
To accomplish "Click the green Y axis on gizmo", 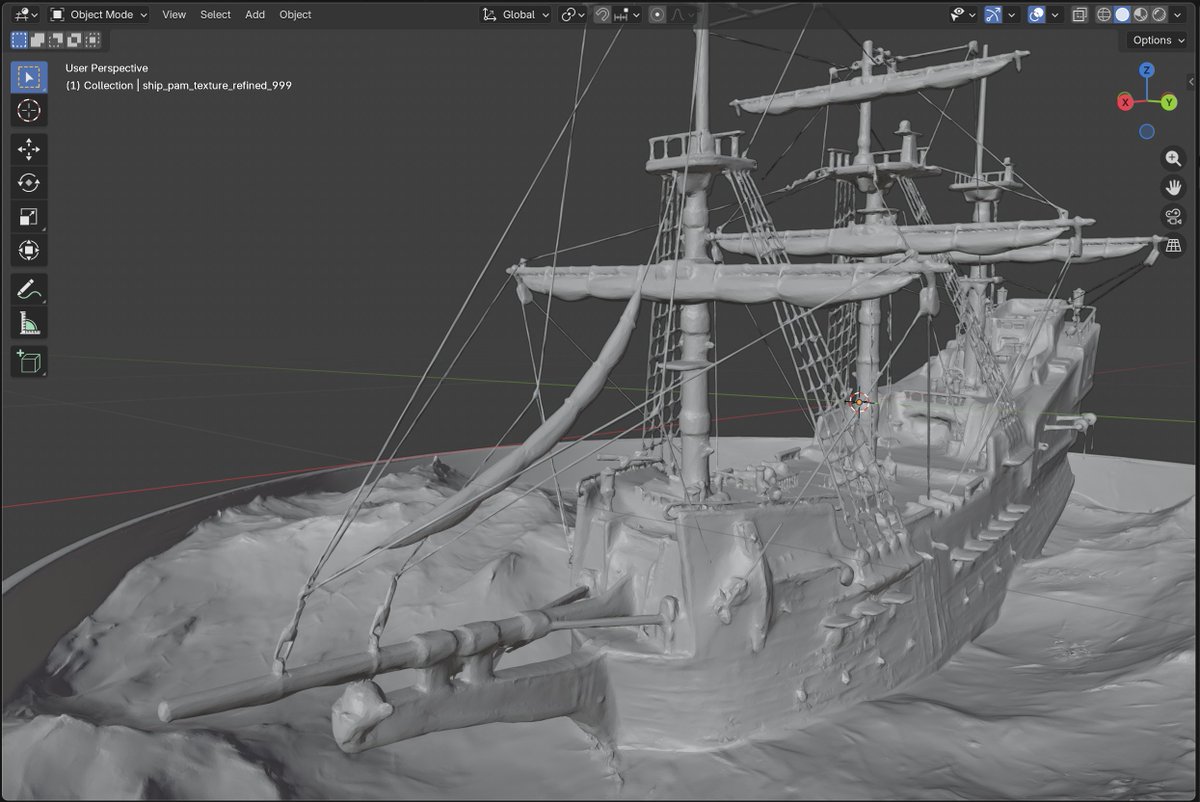I will click(1169, 102).
